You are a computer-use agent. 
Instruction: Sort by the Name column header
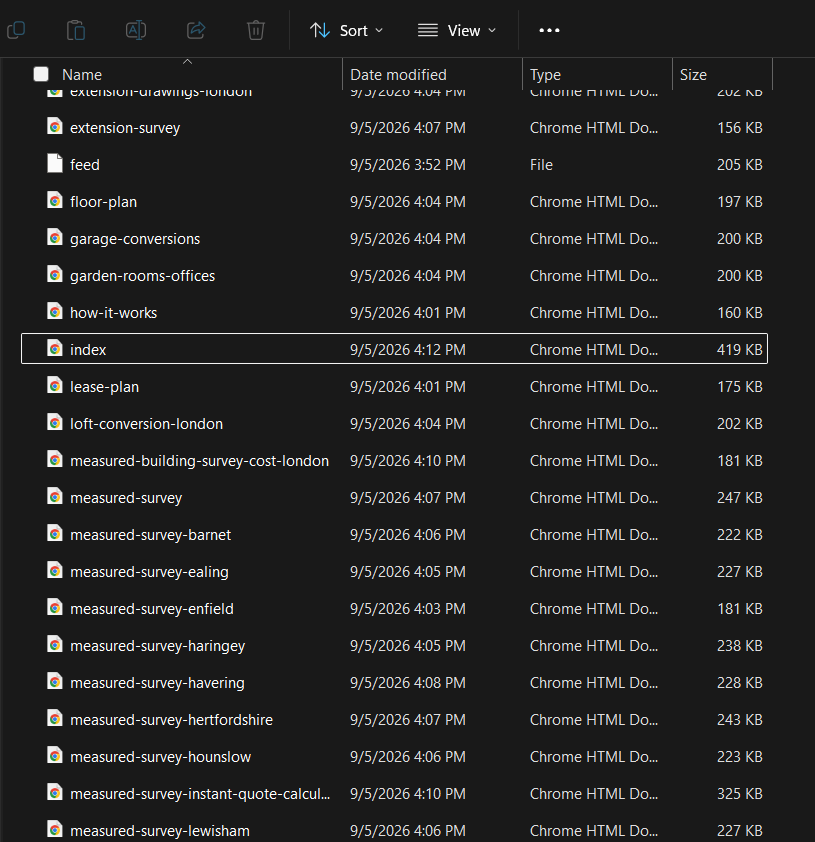82,75
